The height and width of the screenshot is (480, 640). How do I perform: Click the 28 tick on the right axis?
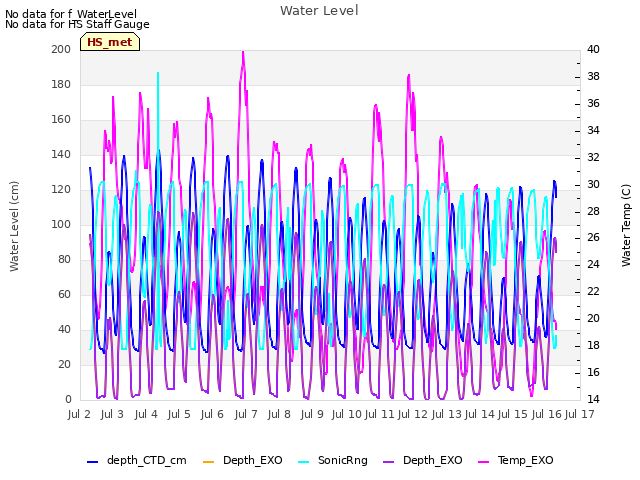[x=593, y=211]
